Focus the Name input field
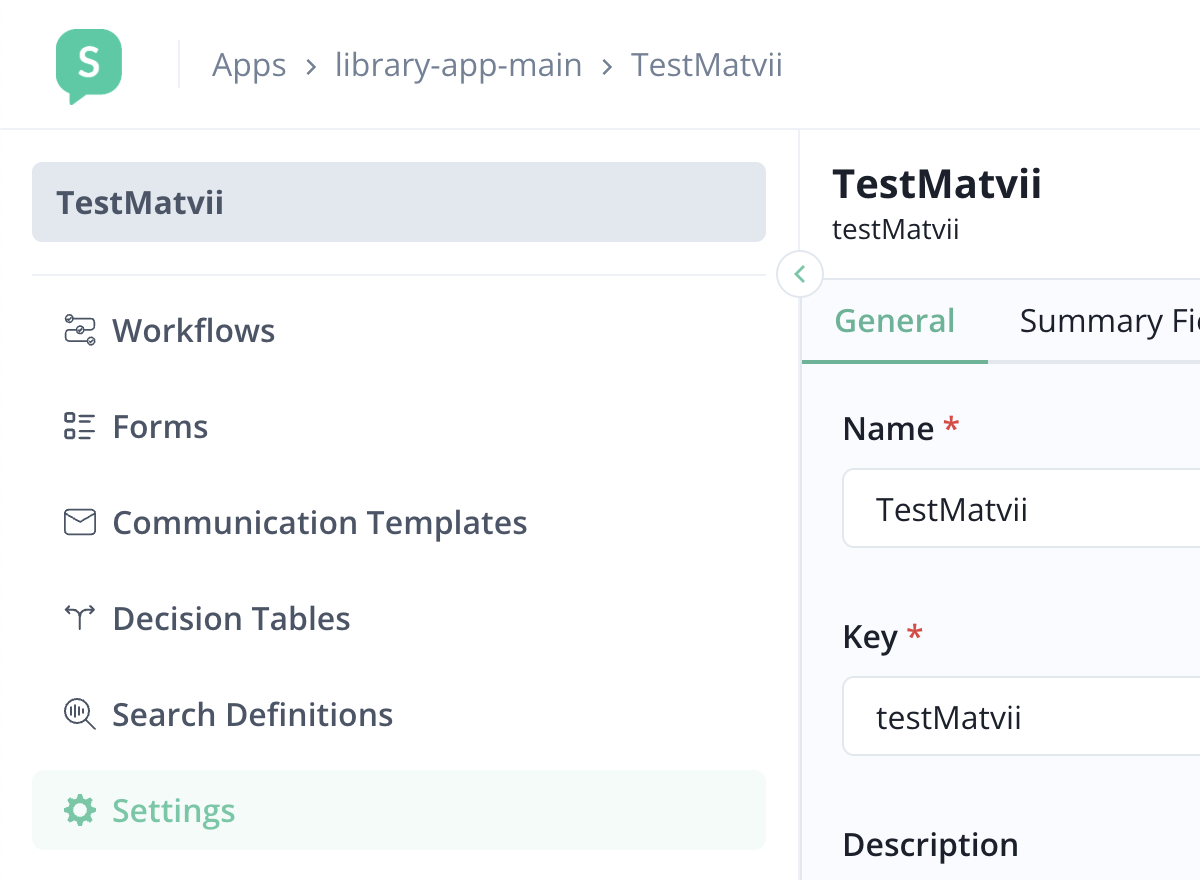 tap(1020, 509)
